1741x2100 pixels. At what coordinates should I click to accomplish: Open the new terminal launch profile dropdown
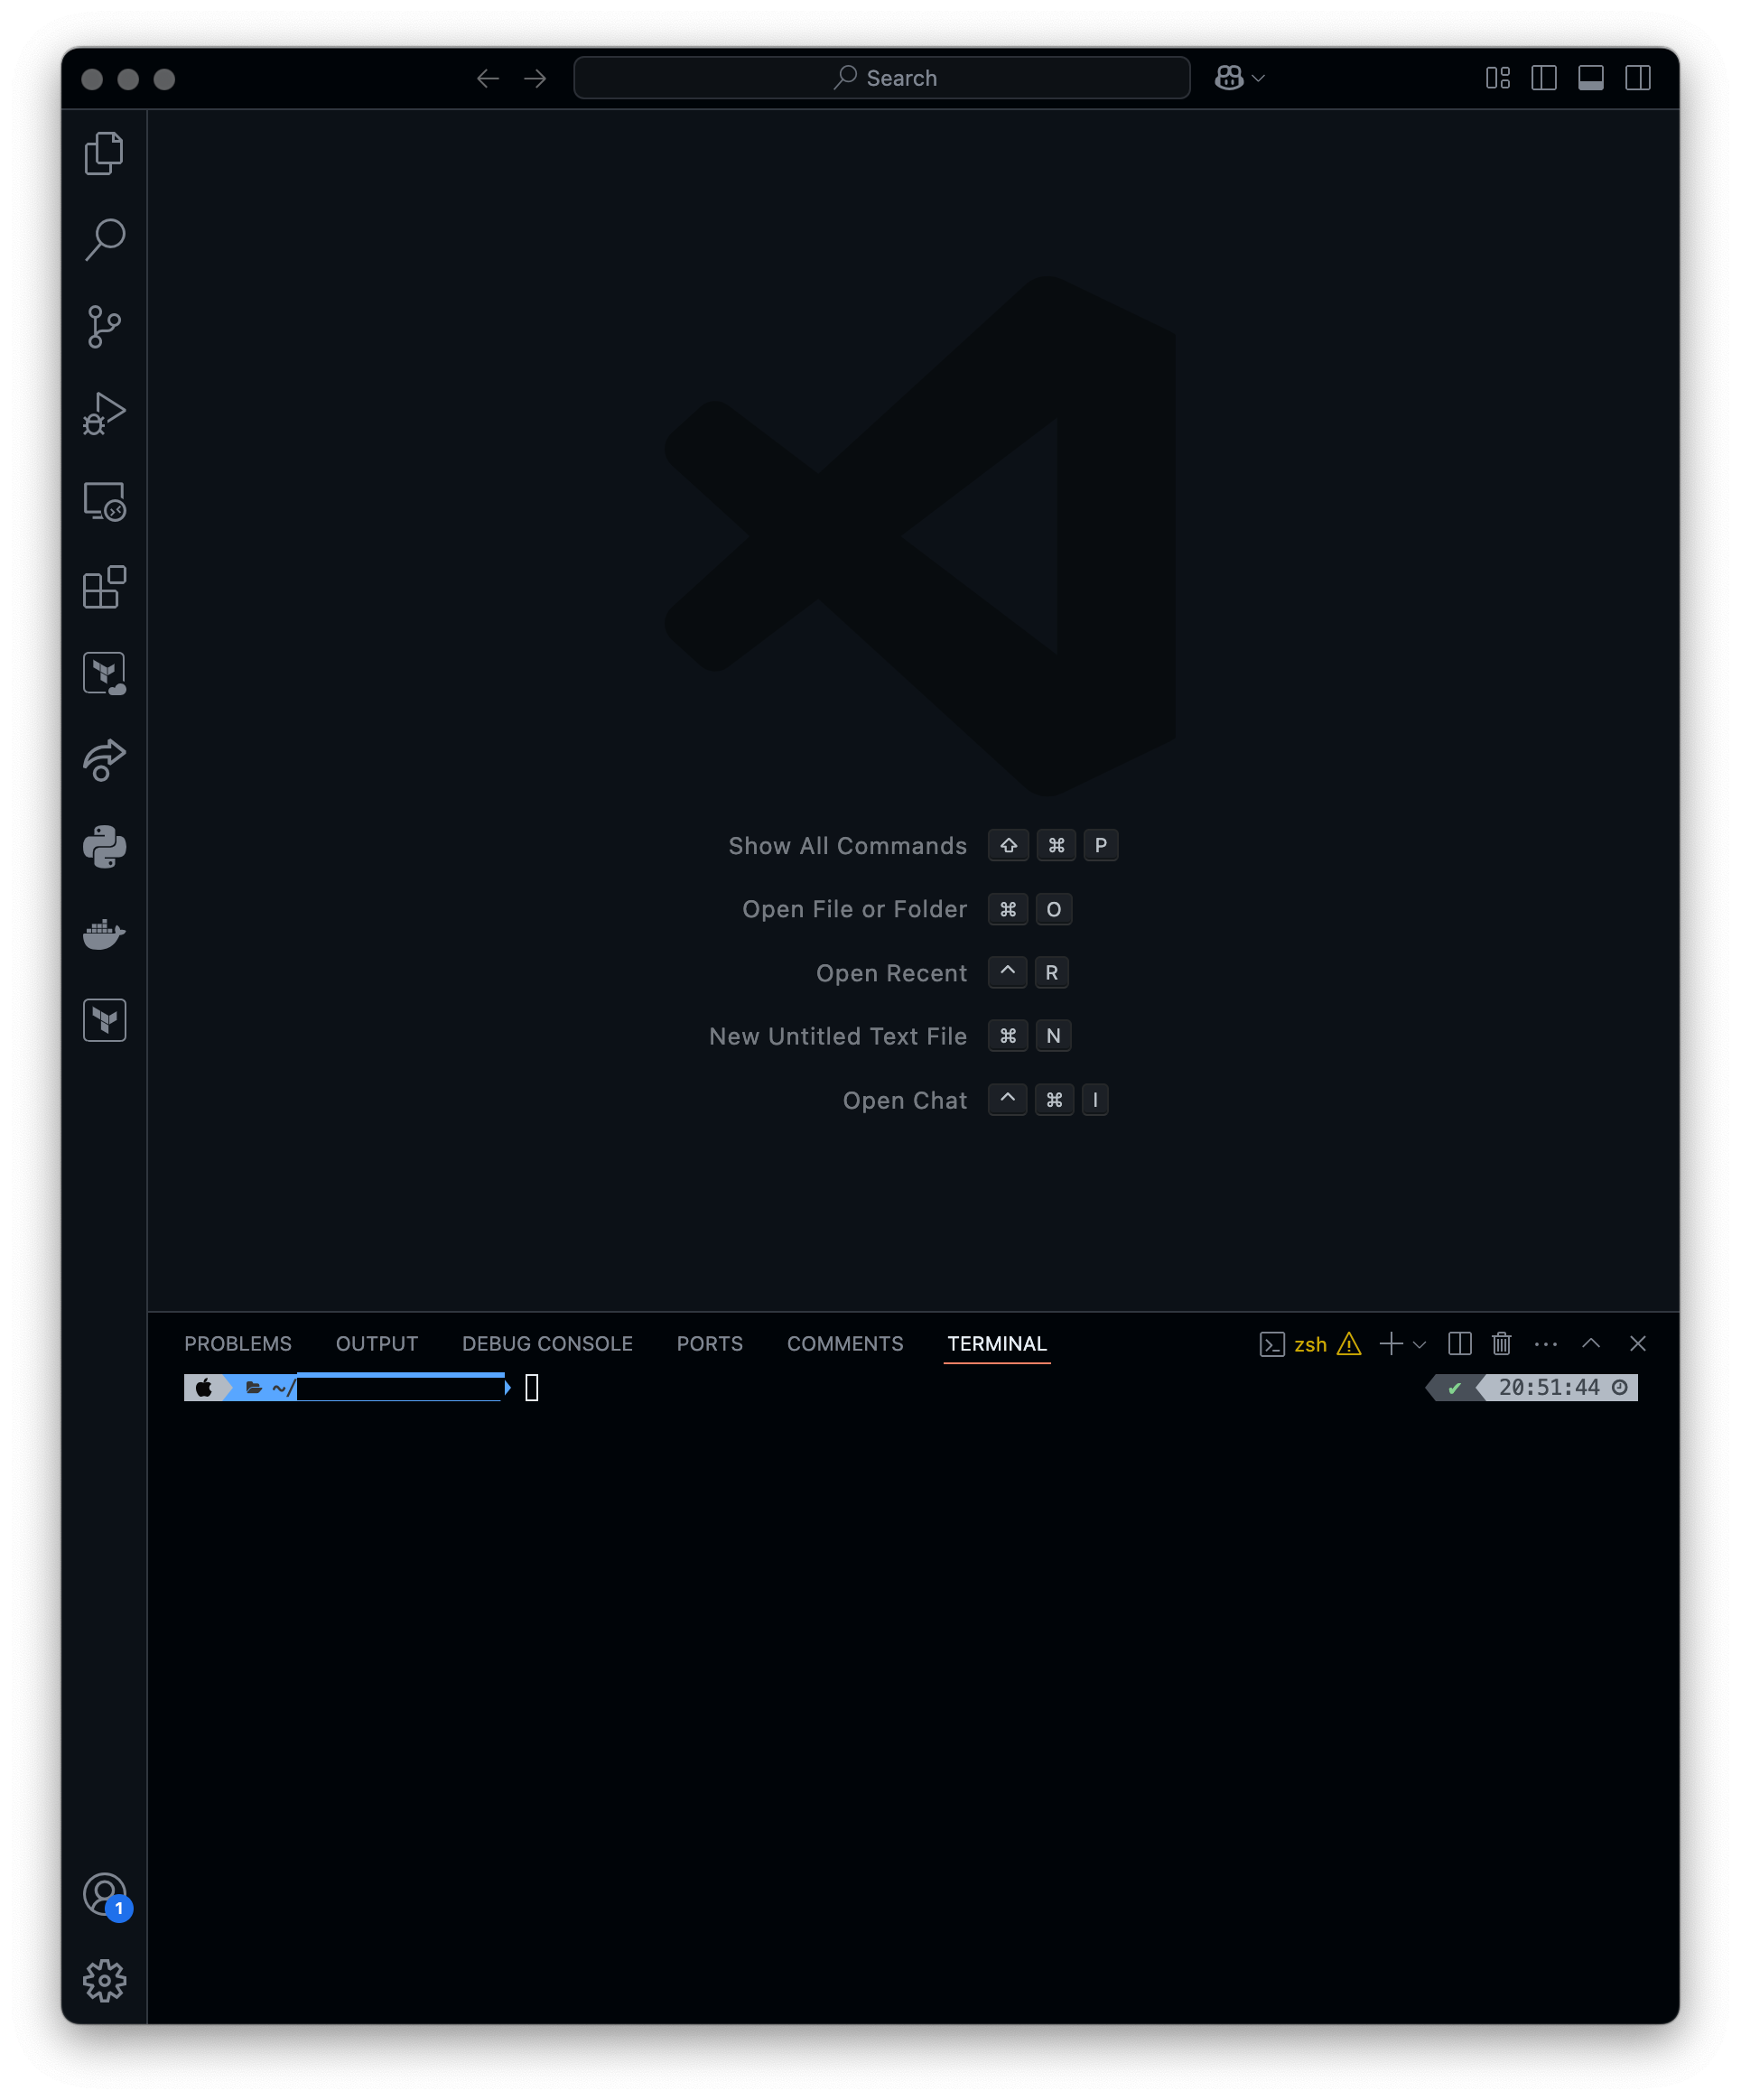pos(1420,1344)
